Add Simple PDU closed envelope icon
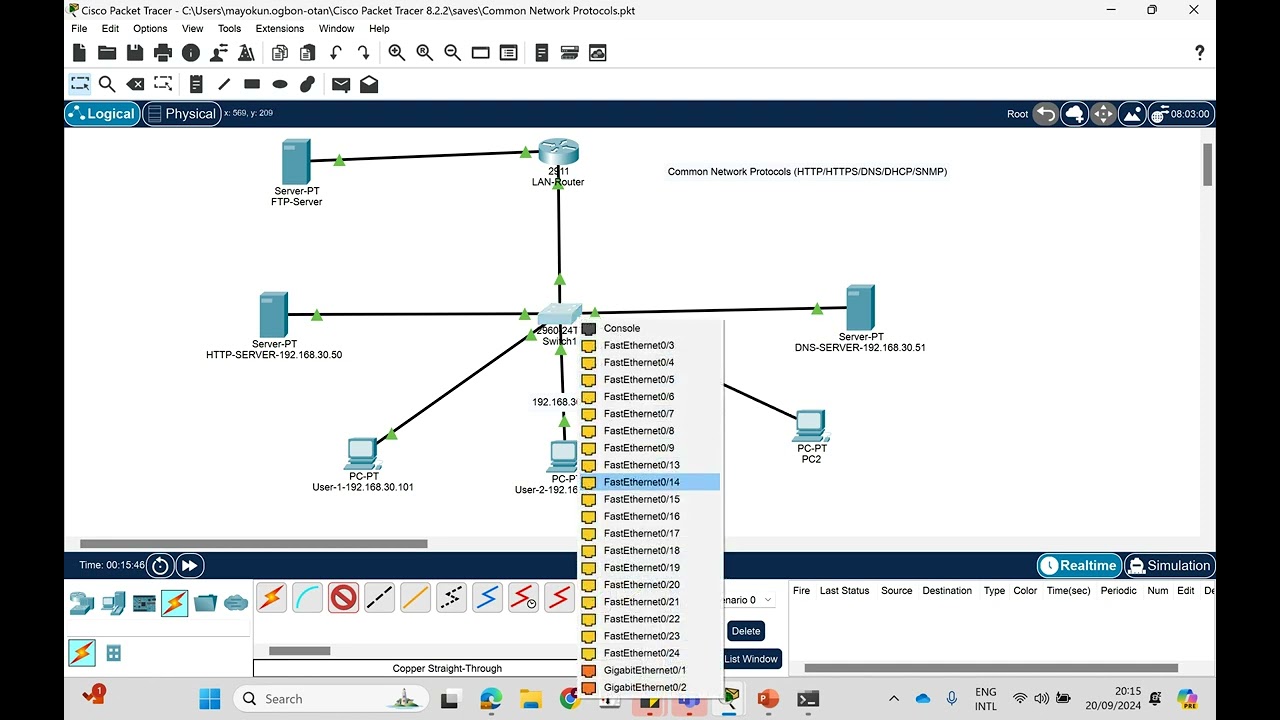The image size is (1280, 720). pos(341,85)
